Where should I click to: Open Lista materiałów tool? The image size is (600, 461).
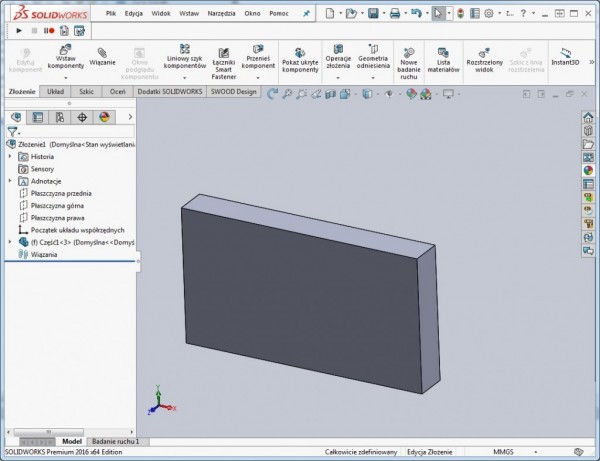coord(443,60)
